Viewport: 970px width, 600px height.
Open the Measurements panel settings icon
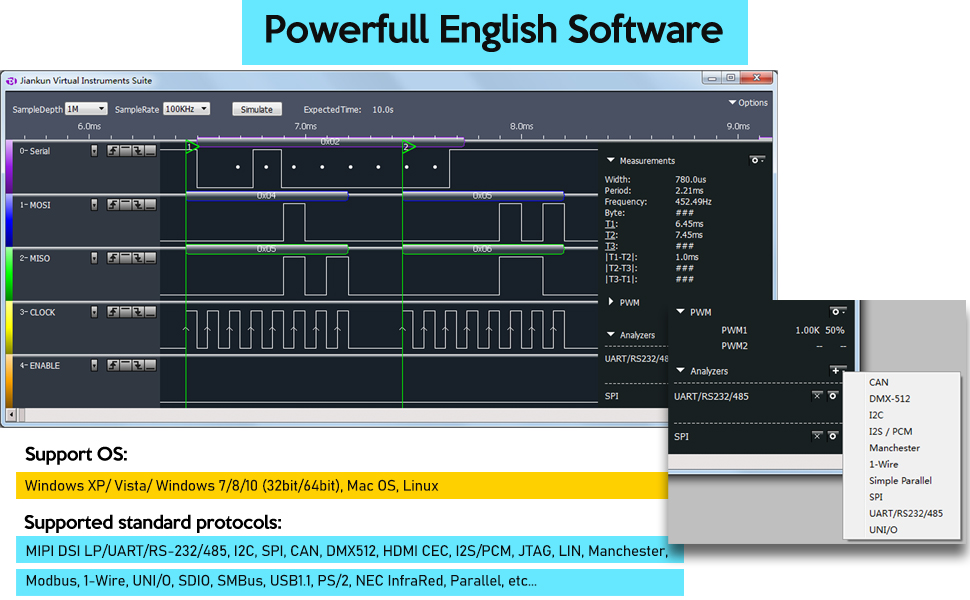[755, 160]
